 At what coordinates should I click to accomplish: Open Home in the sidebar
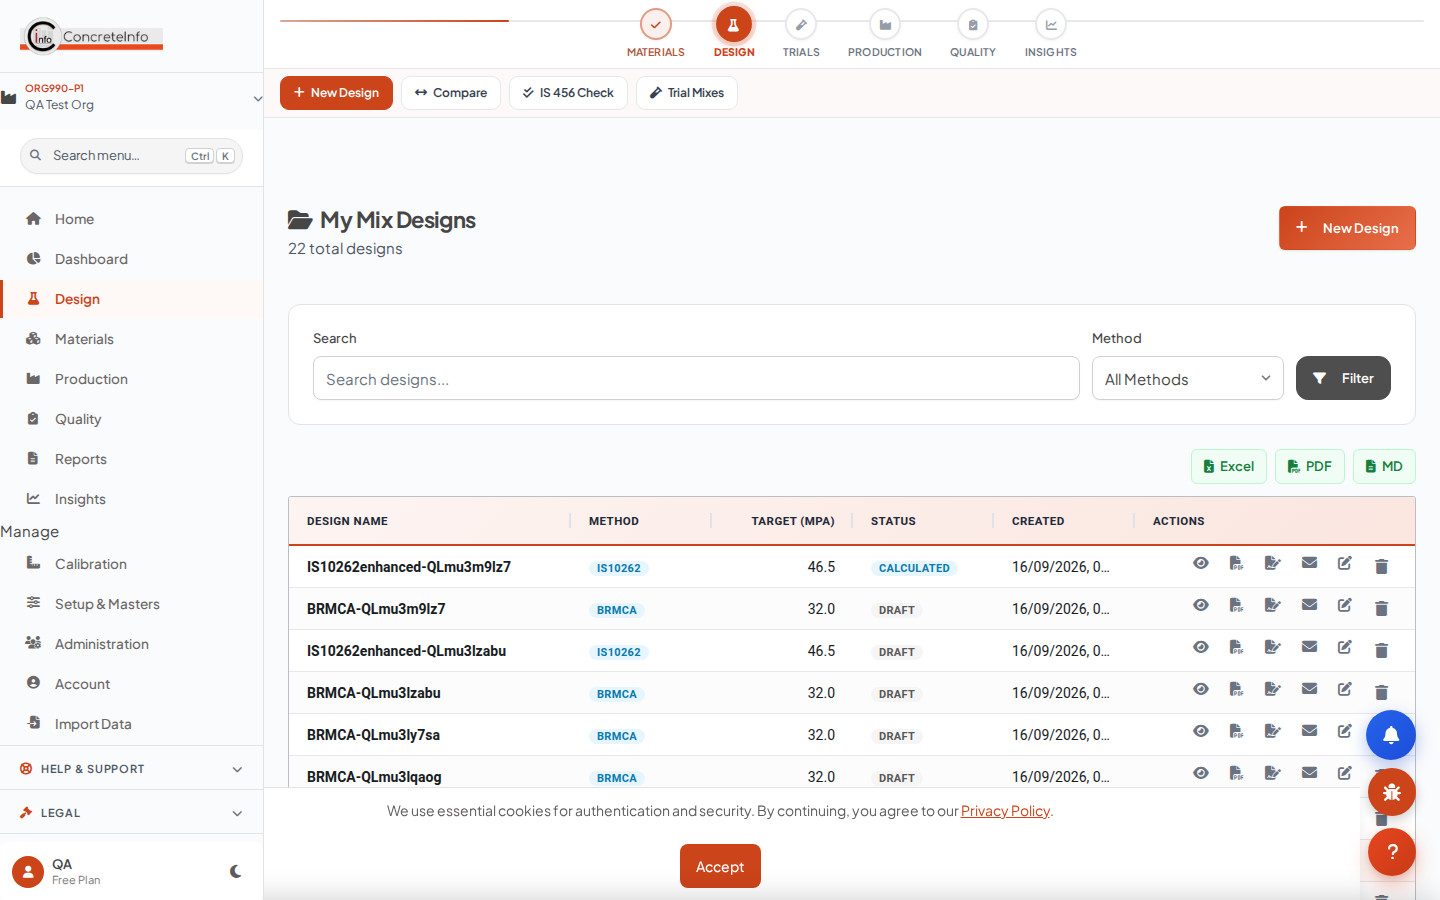[x=131, y=219]
